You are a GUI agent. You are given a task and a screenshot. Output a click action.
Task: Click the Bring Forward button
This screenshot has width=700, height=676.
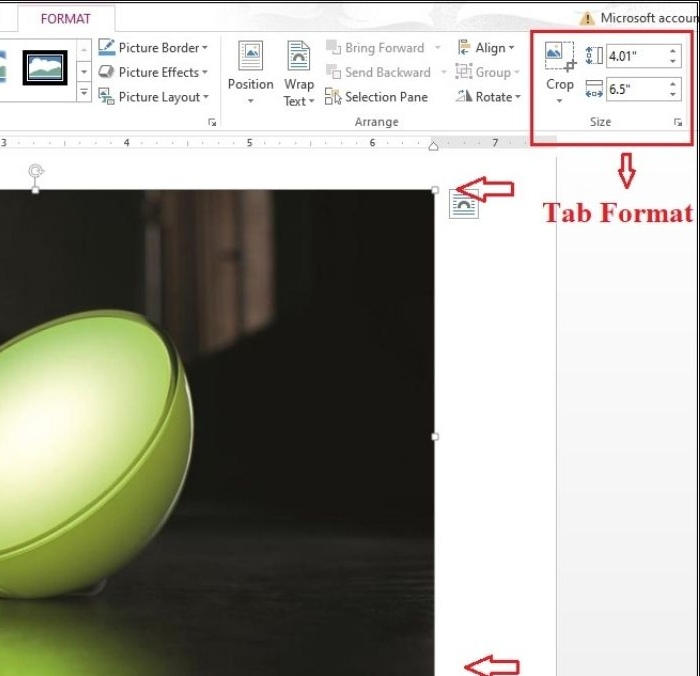(x=375, y=48)
